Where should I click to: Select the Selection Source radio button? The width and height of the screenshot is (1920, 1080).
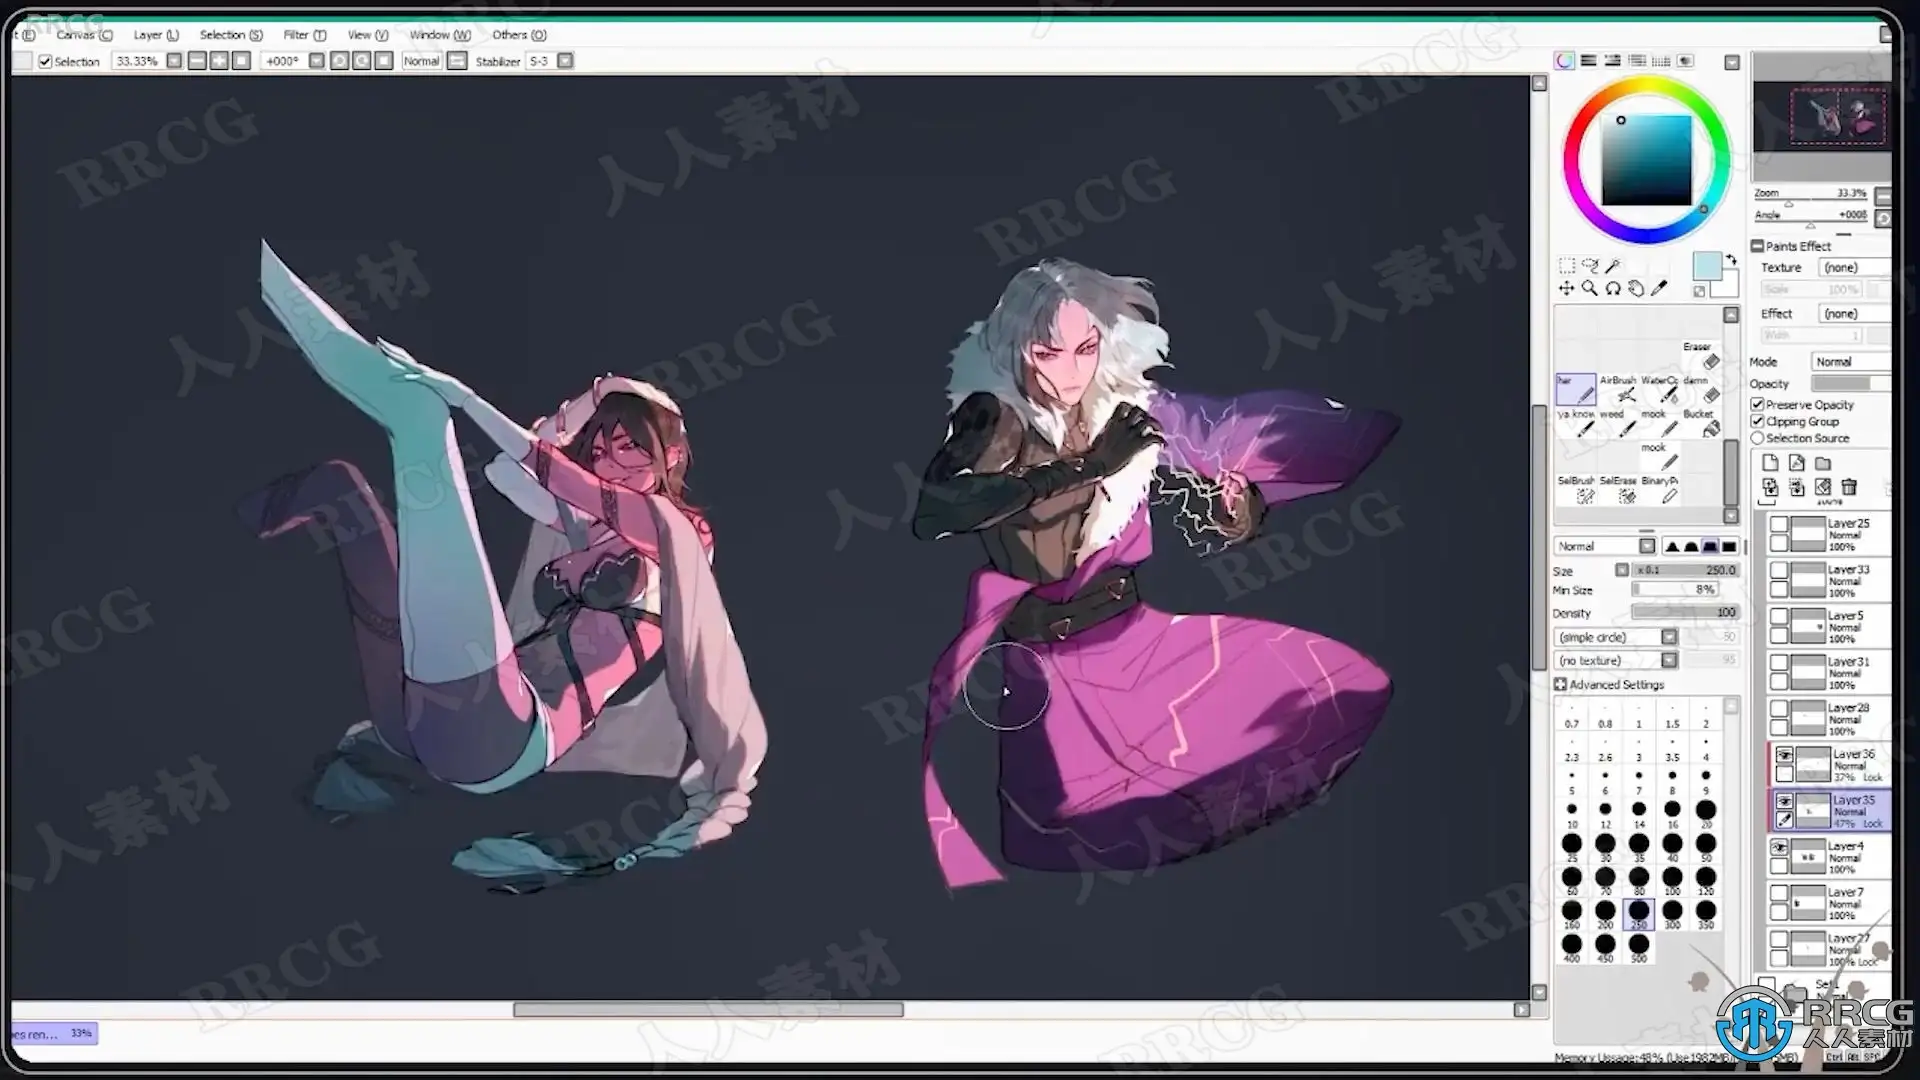click(x=1757, y=439)
